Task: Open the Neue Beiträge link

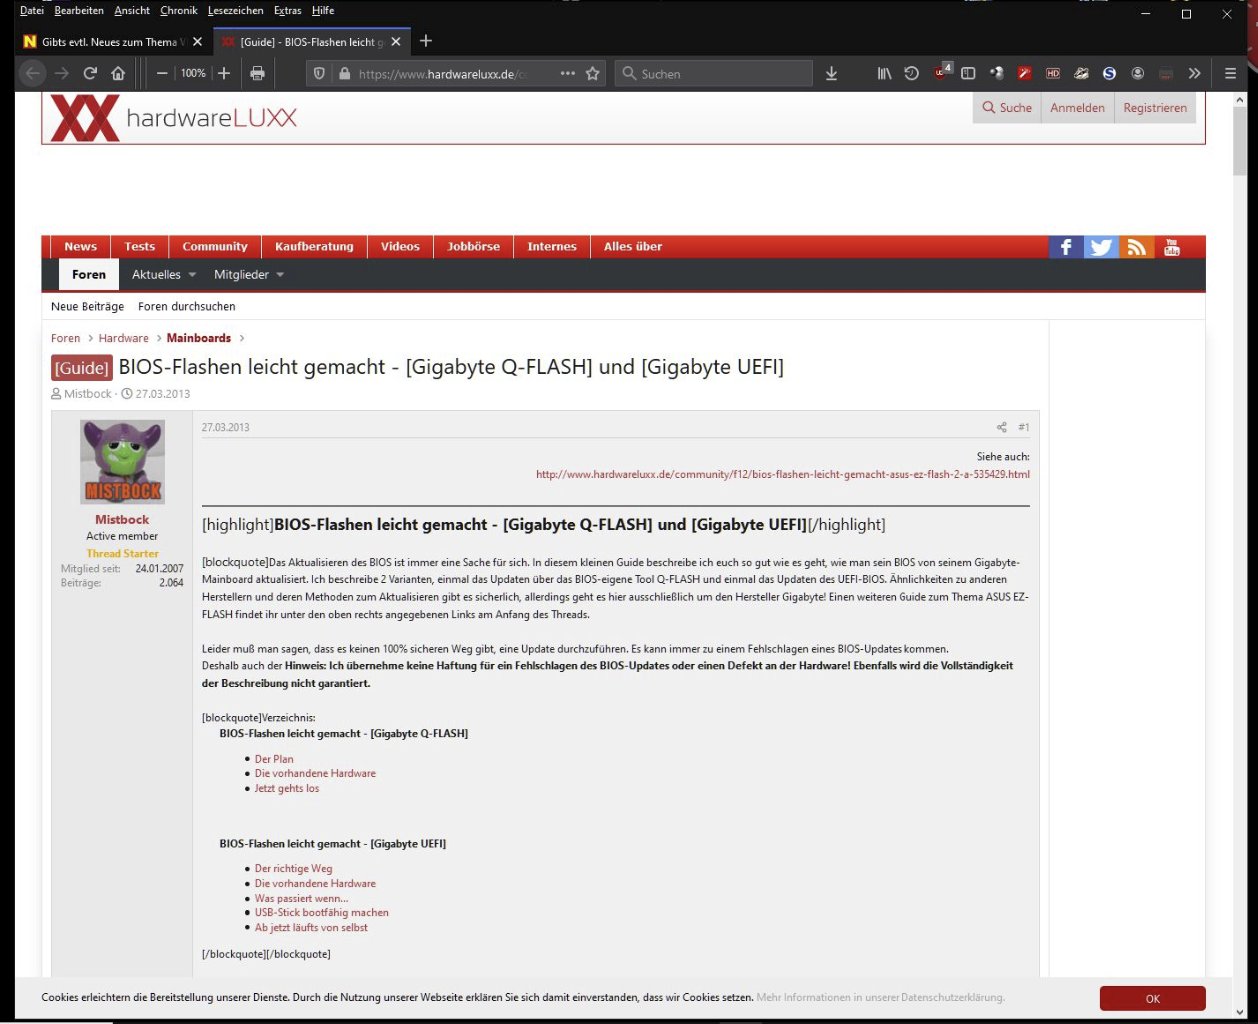Action: (x=88, y=306)
